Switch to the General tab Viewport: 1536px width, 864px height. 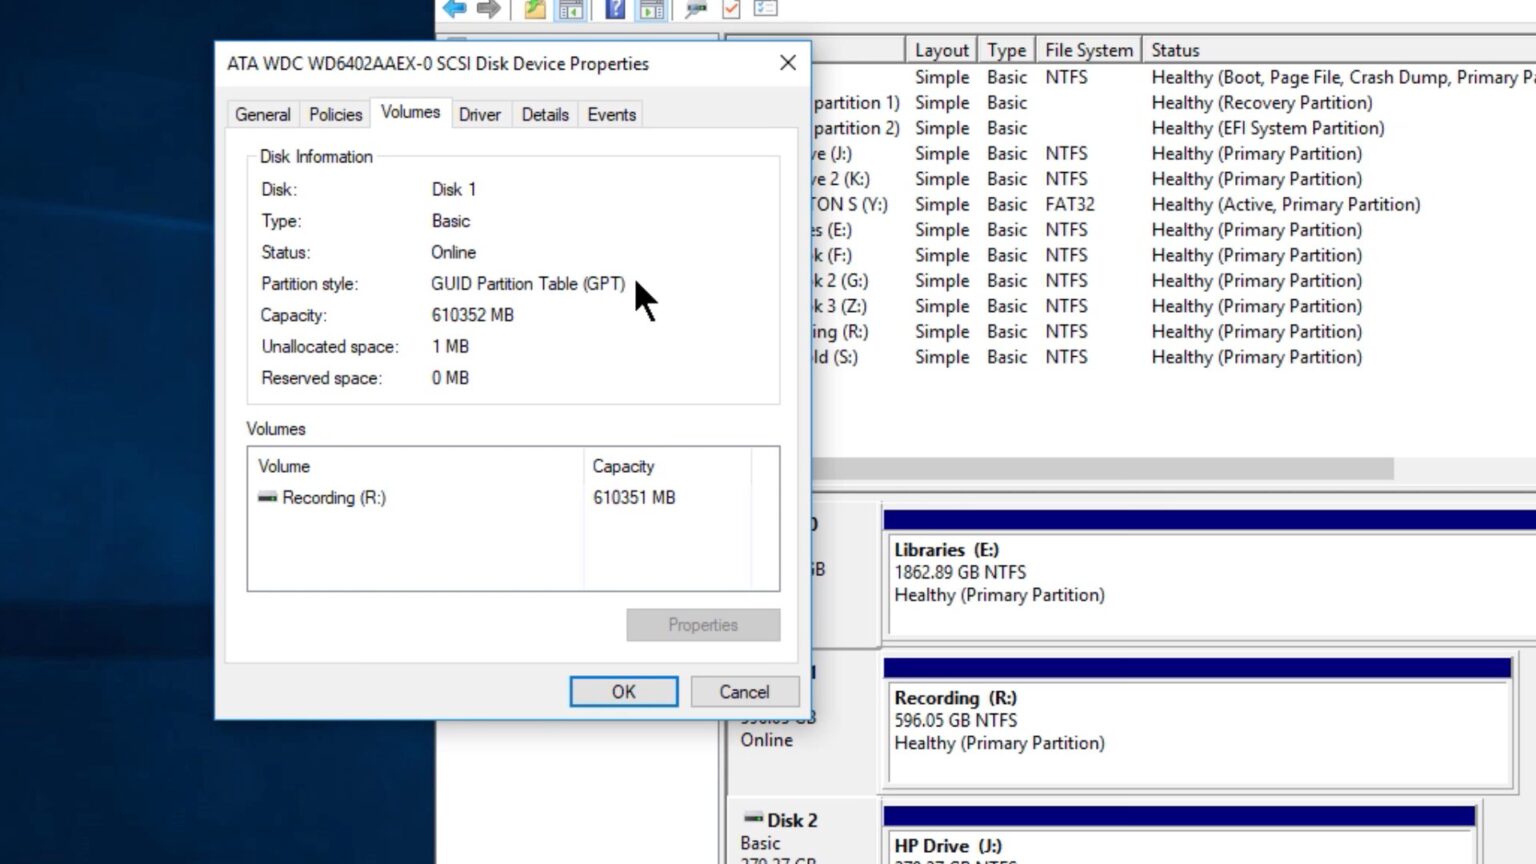(x=263, y=114)
